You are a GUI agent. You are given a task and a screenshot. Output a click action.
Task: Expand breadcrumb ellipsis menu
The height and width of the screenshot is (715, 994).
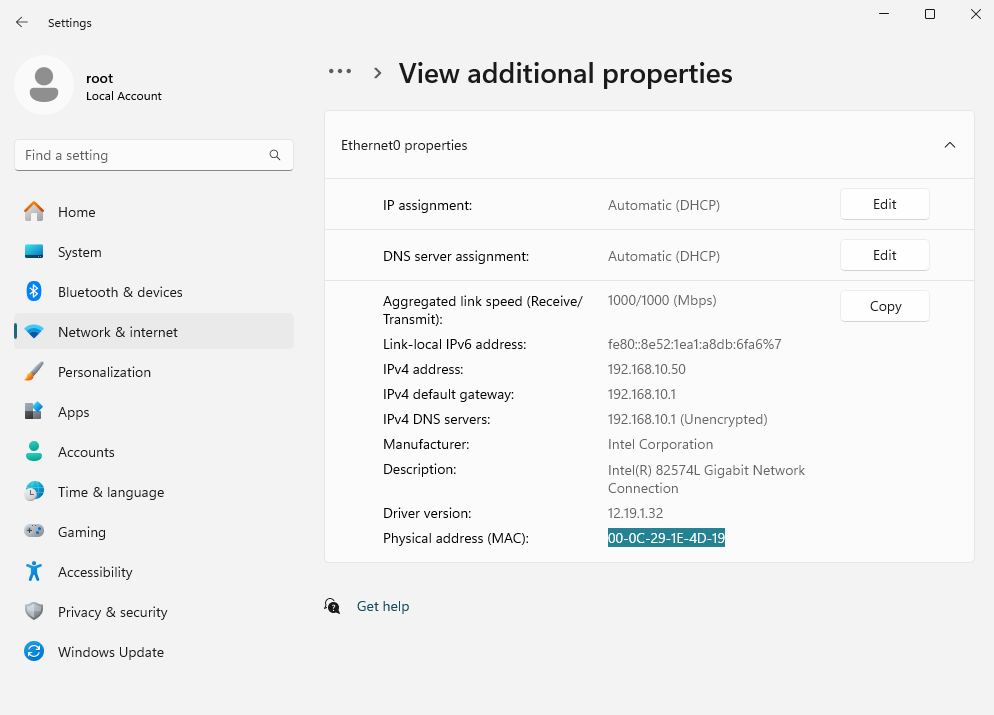point(340,72)
